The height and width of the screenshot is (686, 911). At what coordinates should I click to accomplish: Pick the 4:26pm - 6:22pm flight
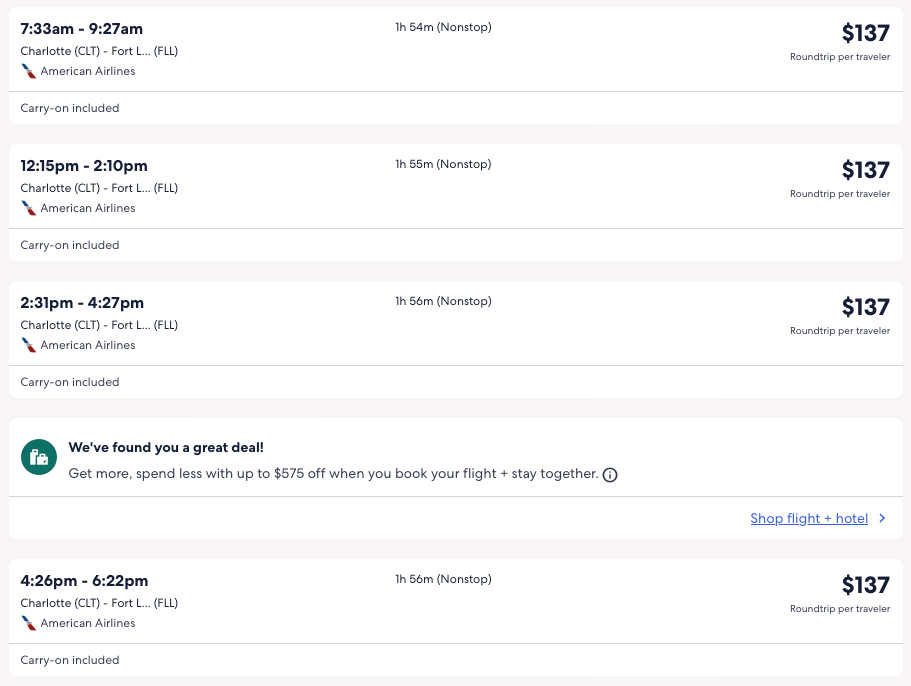pos(84,581)
